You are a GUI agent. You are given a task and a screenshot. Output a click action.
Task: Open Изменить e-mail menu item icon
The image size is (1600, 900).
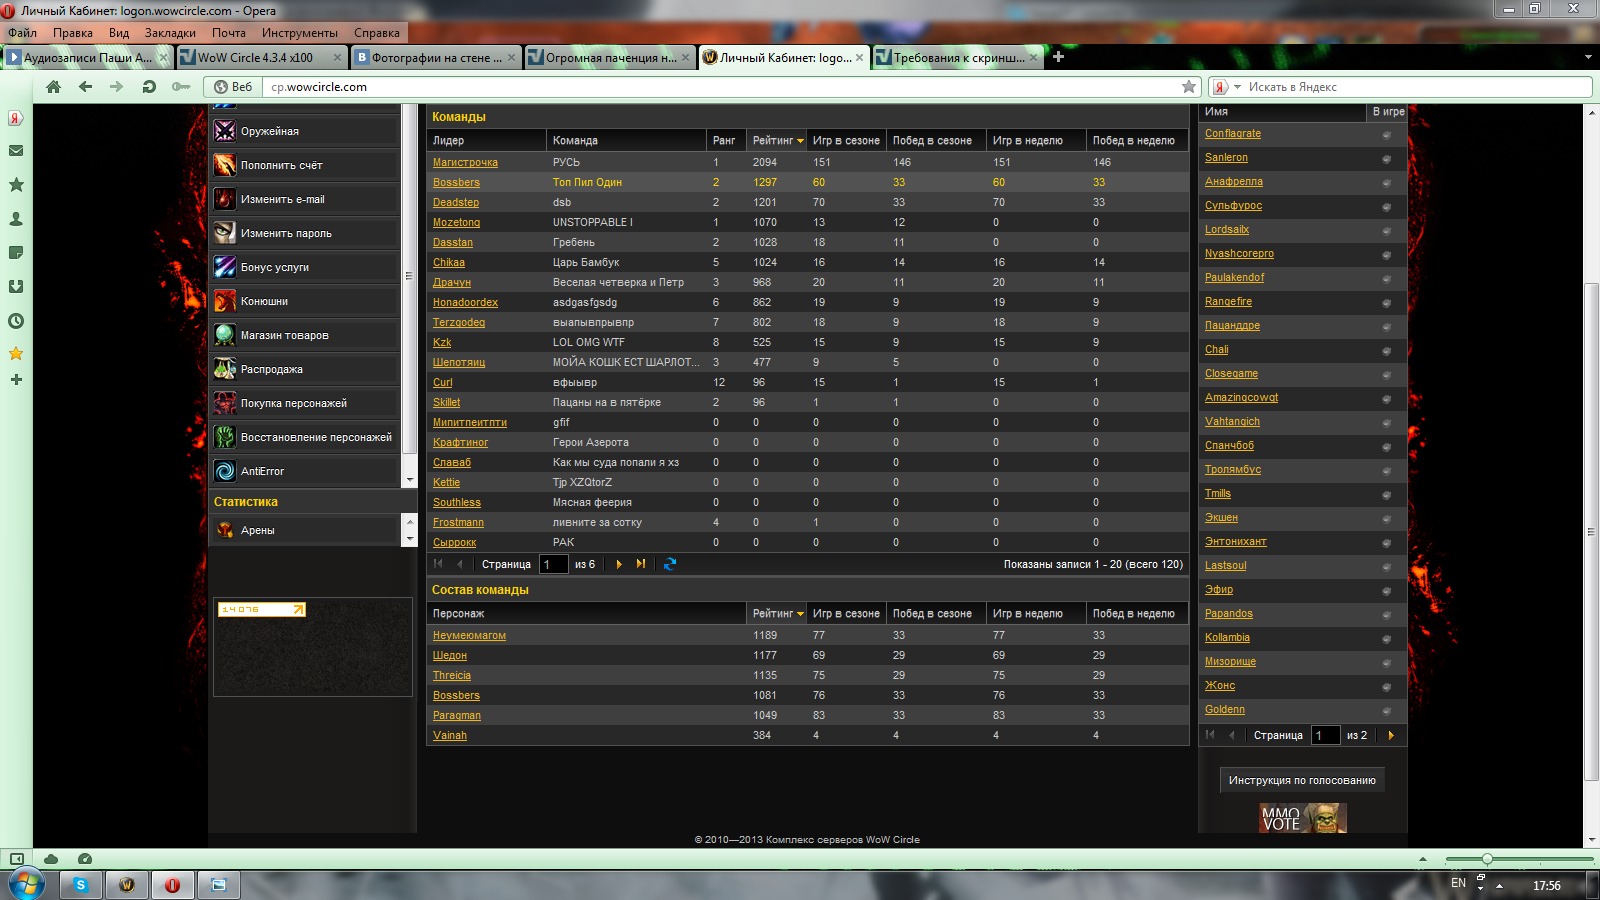pos(225,199)
